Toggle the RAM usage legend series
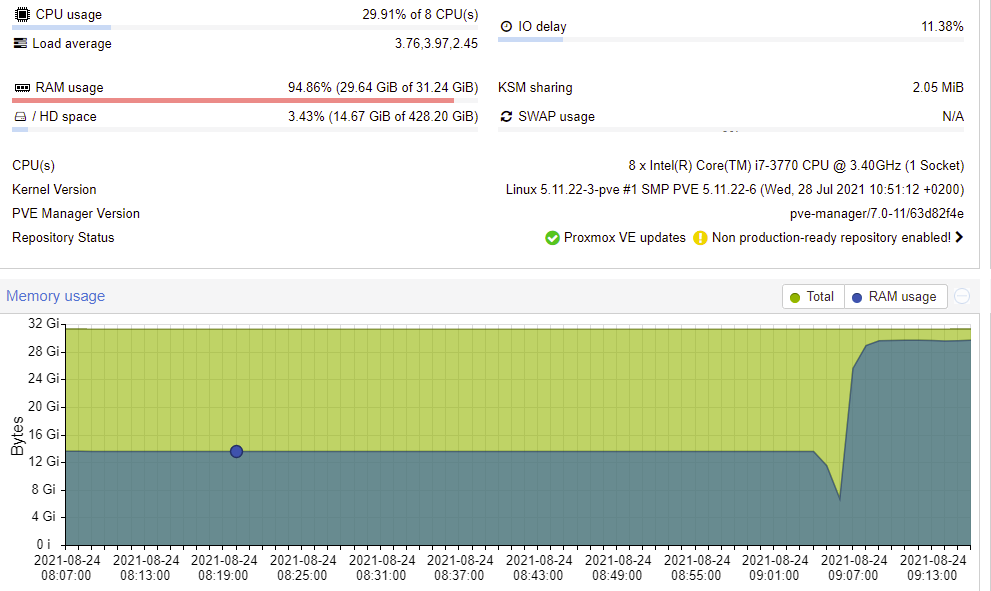This screenshot has width=991, height=591. [896, 296]
